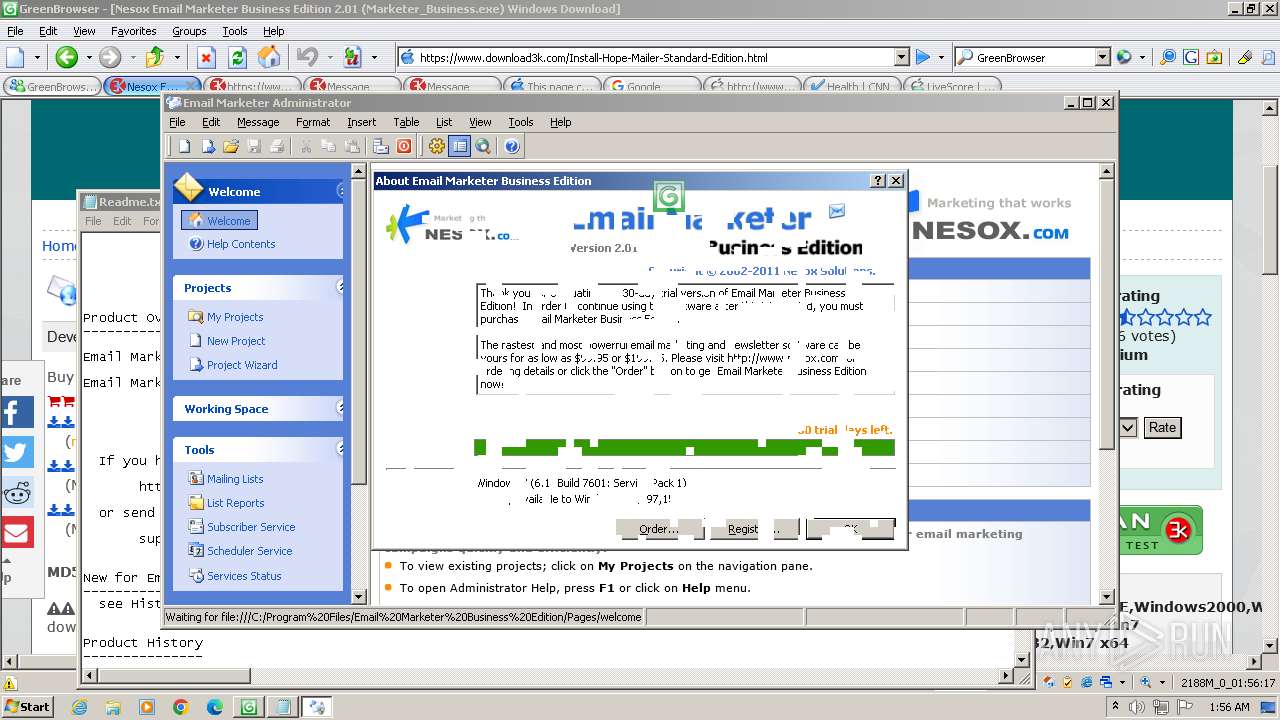
Task: Collapse the Welcome section in the sidebar
Action: 340,191
